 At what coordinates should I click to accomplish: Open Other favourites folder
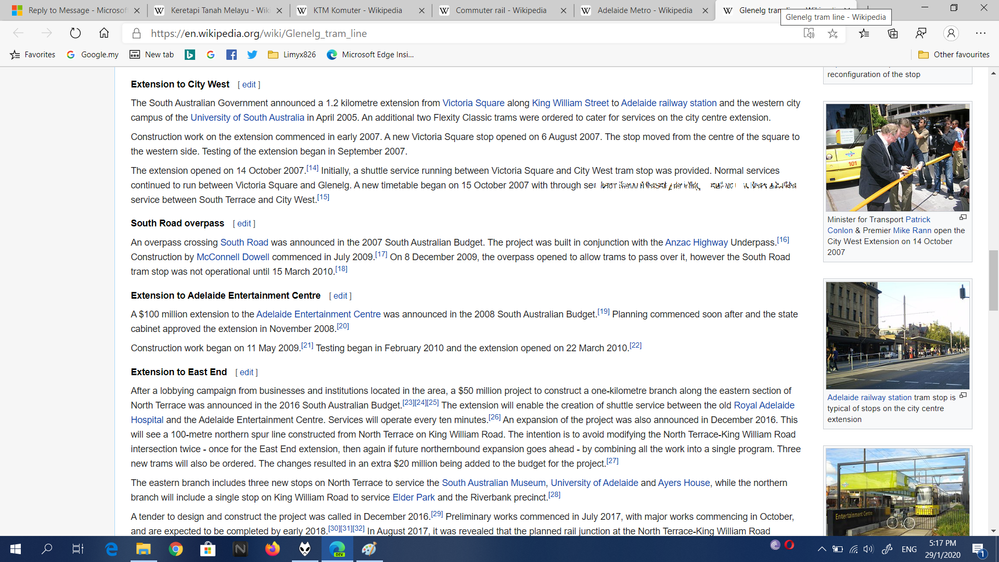pyautogui.click(x=954, y=55)
